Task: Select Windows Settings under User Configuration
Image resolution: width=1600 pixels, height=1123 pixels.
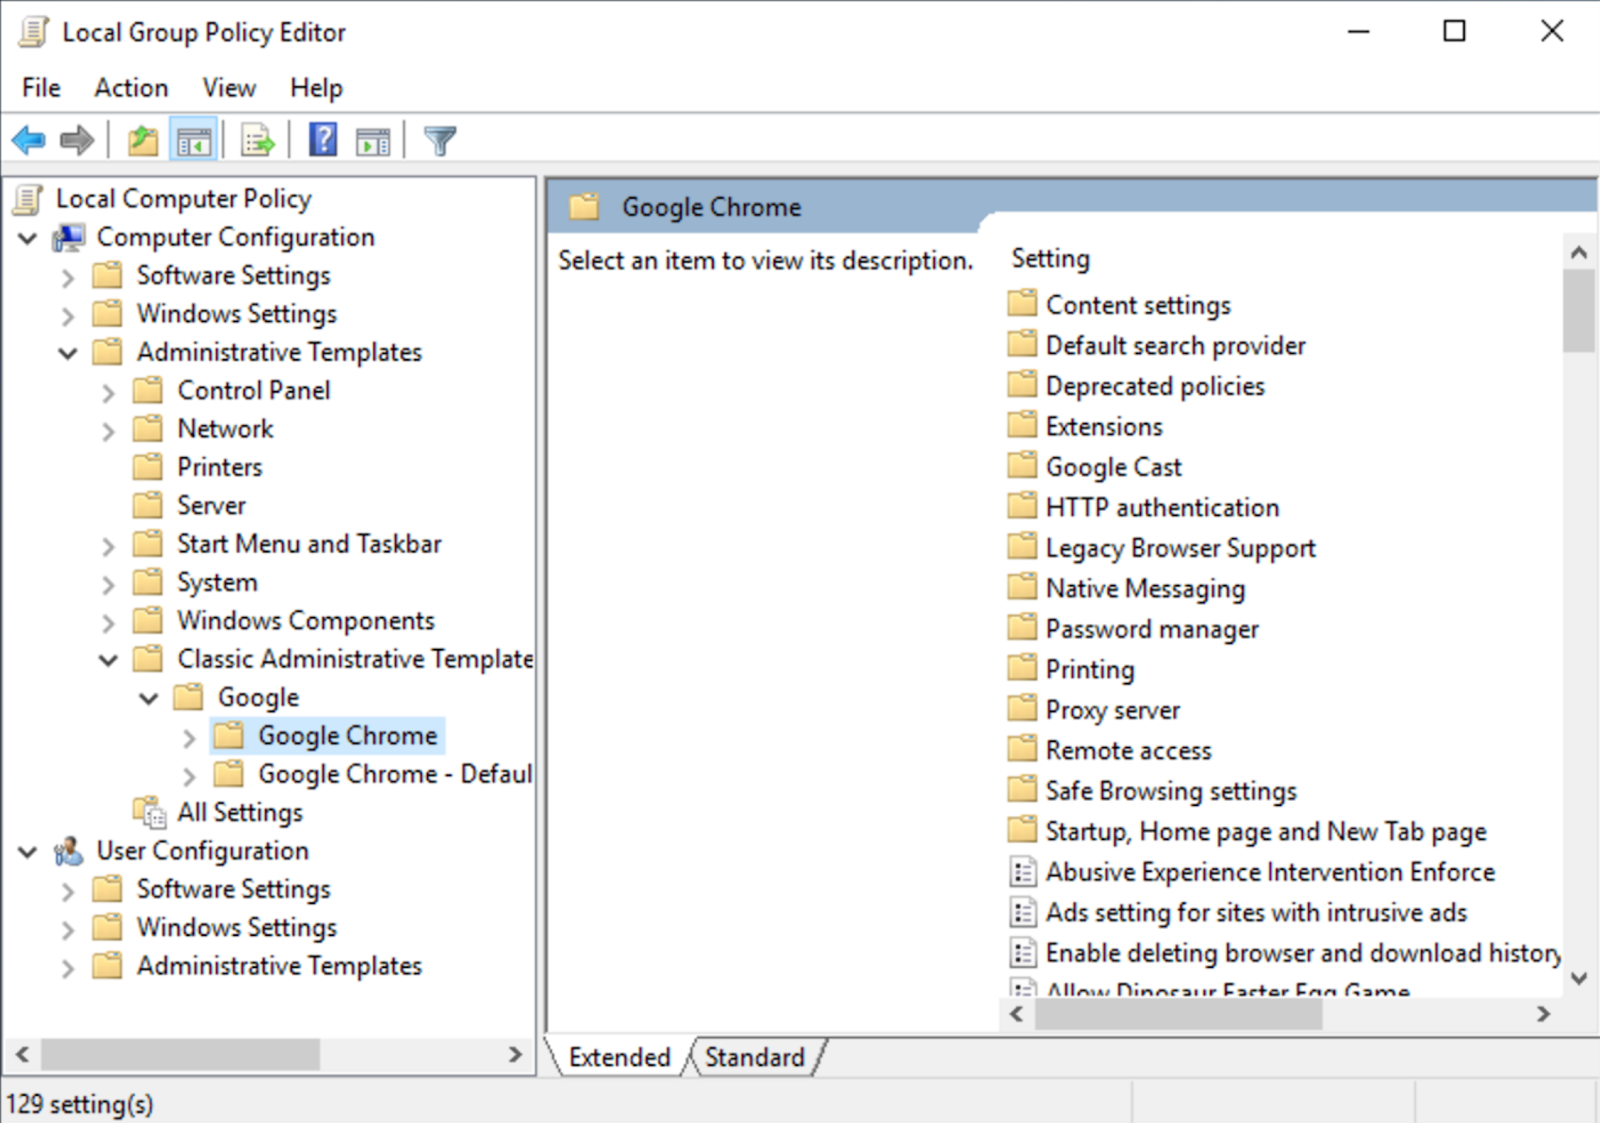Action: pos(237,927)
